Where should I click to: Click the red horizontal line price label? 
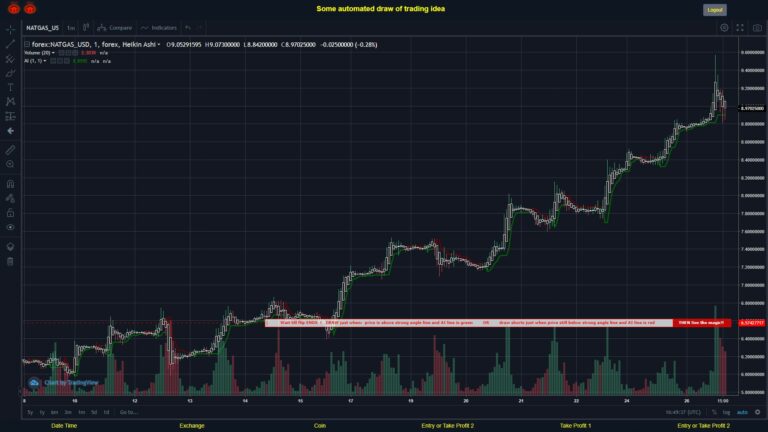752,323
